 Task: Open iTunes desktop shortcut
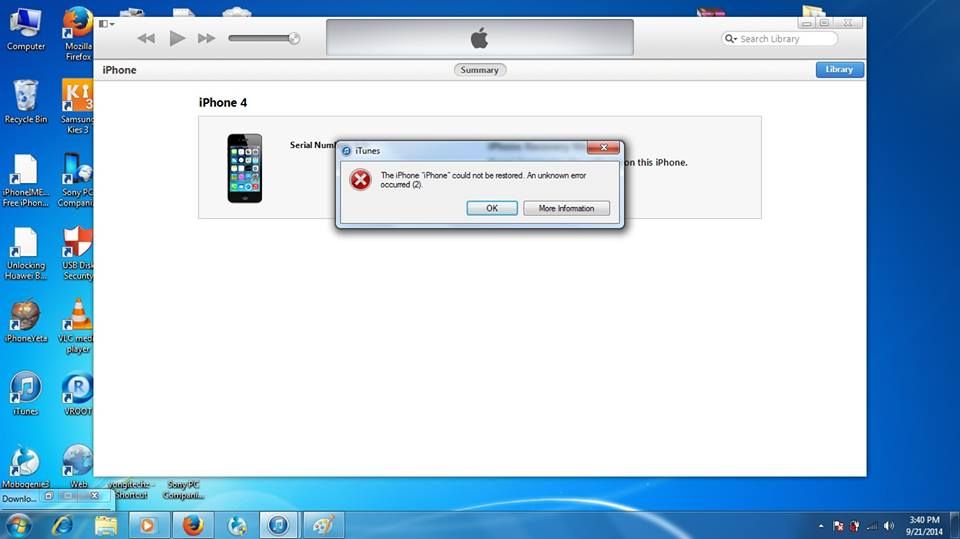pos(25,390)
